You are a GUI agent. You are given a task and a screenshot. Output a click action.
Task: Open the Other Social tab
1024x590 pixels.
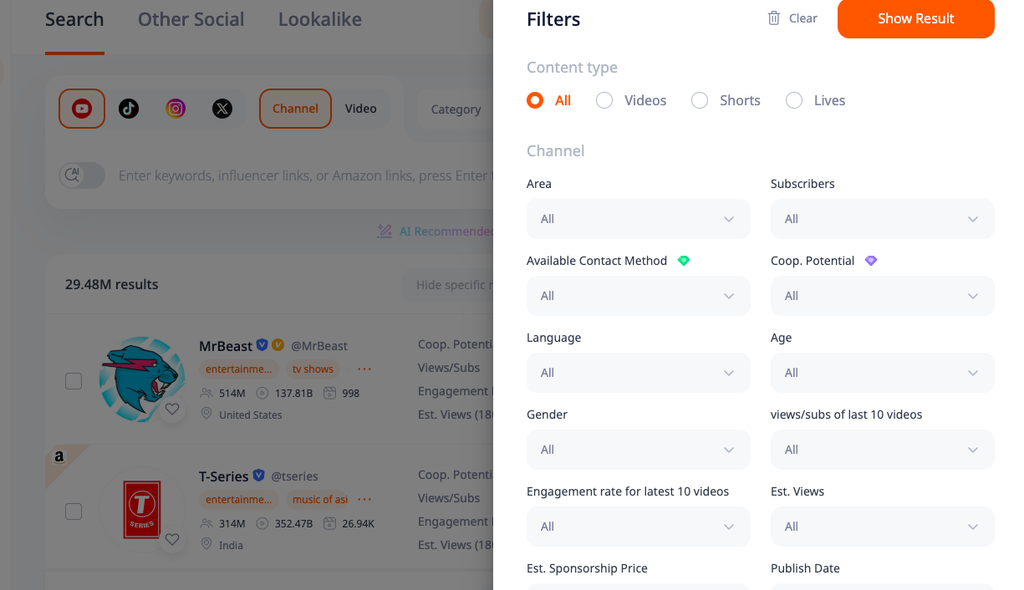[191, 20]
